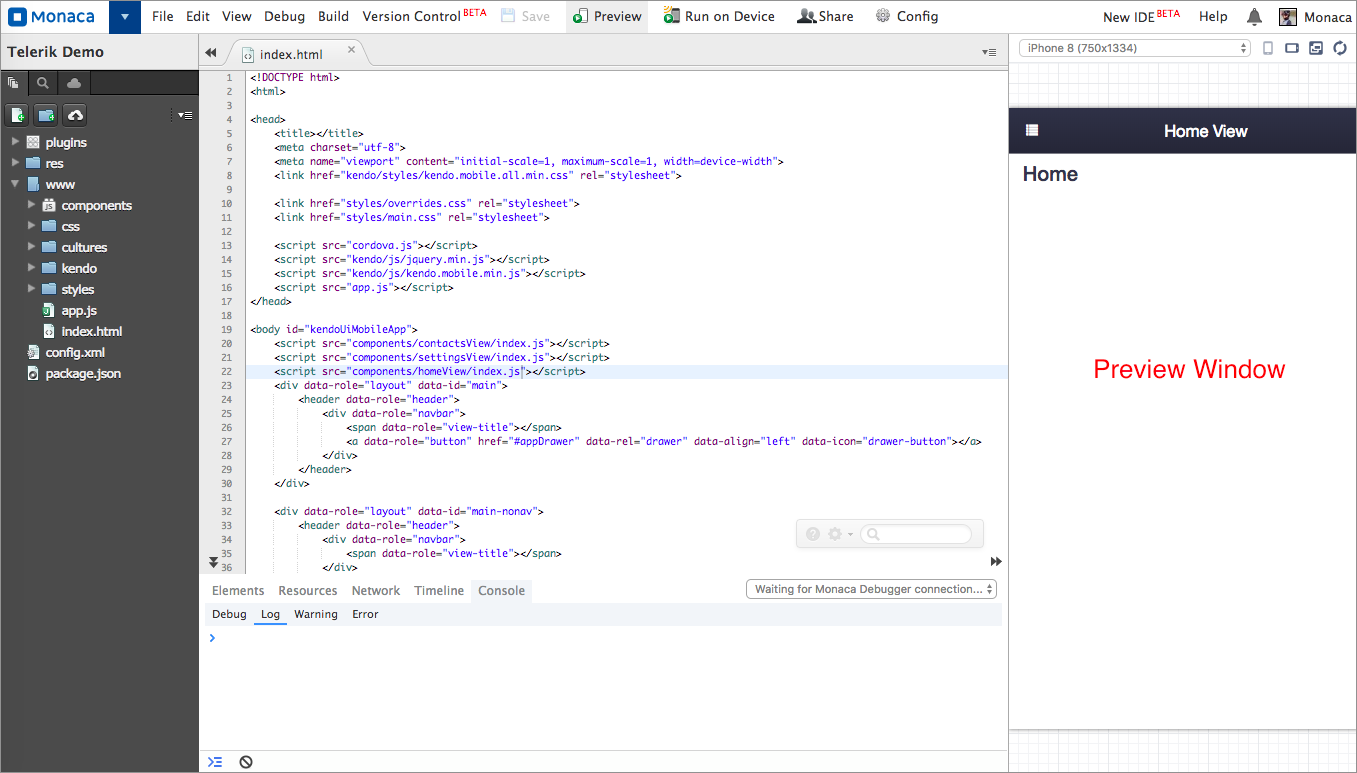Open the View menu
Viewport: 1357px width, 773px height.
(237, 16)
